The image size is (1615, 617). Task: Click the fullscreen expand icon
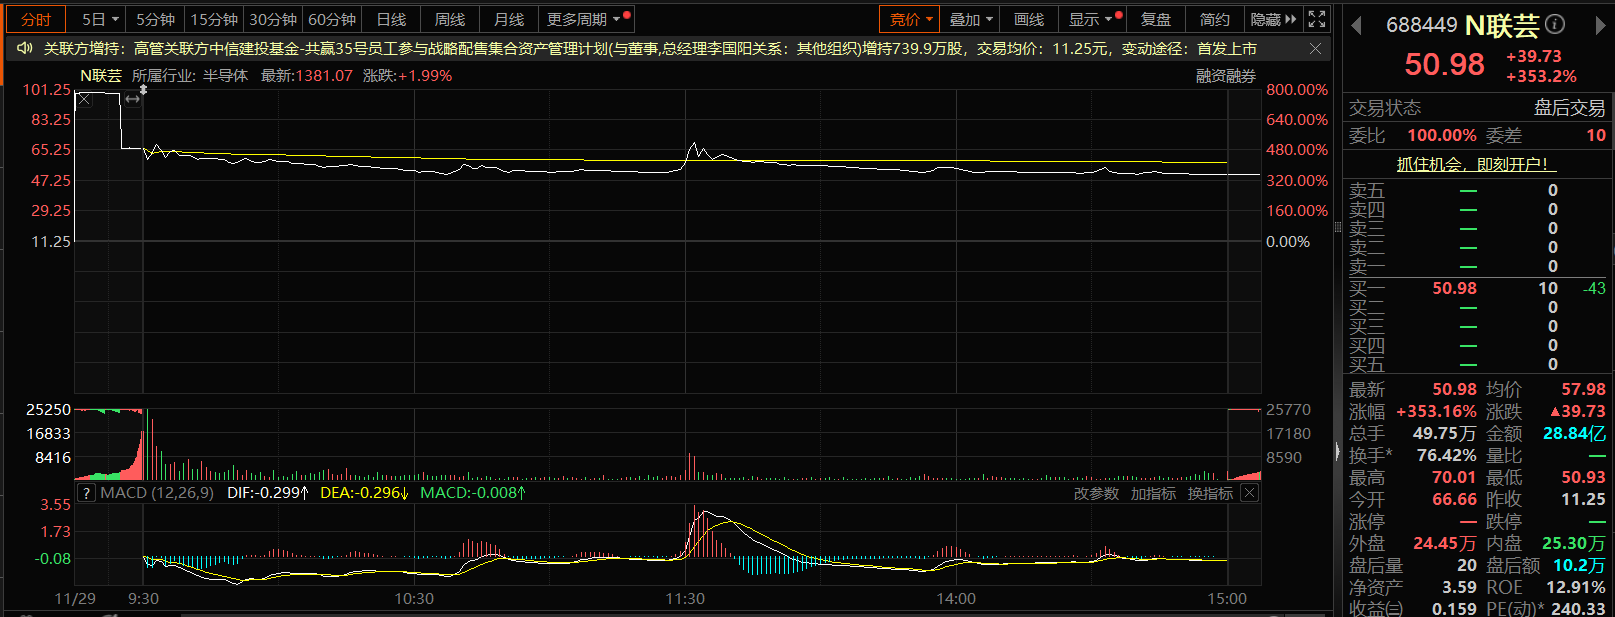pyautogui.click(x=1317, y=19)
